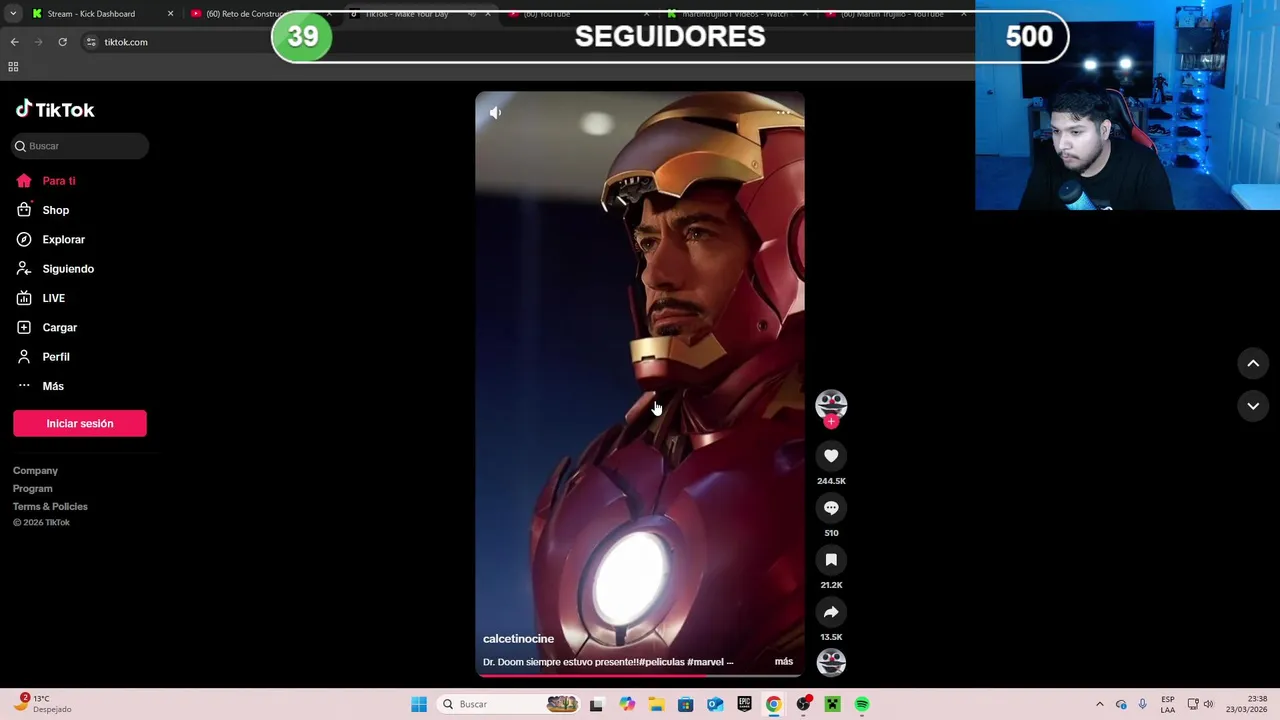Go to Perfil in the sidebar
1280x720 pixels.
click(x=43, y=357)
